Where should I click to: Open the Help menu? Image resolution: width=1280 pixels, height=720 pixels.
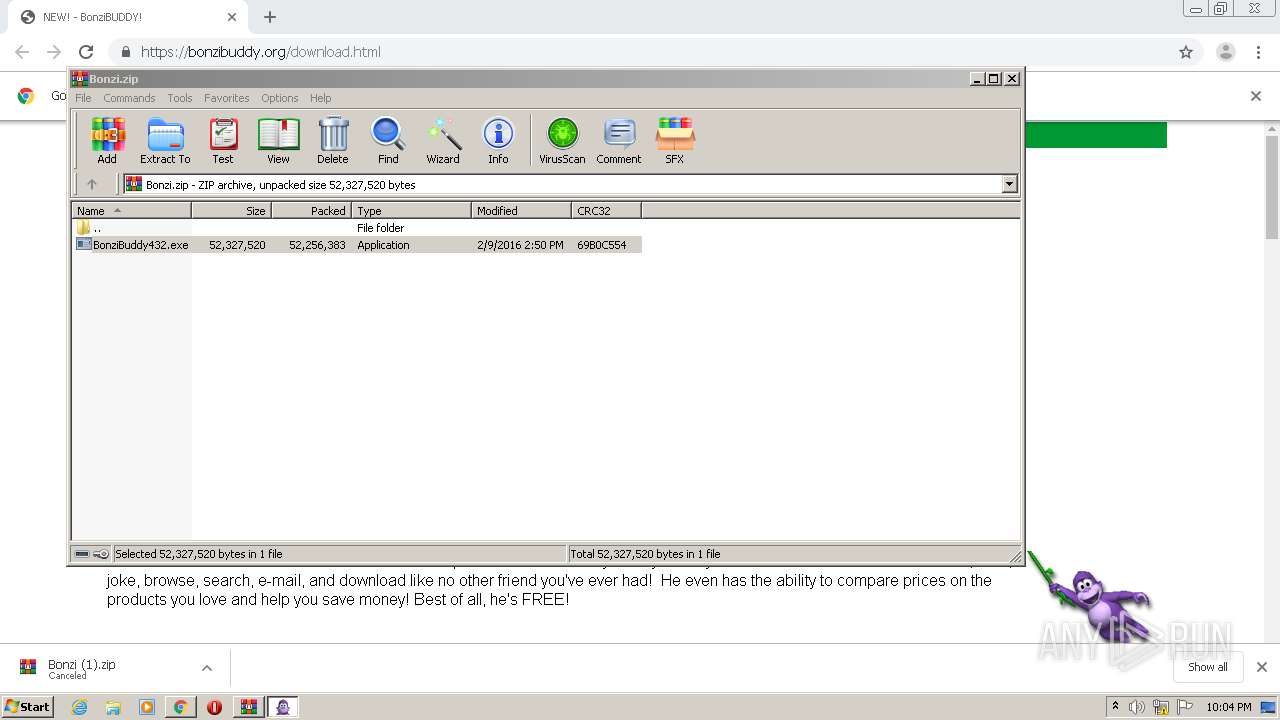click(320, 98)
